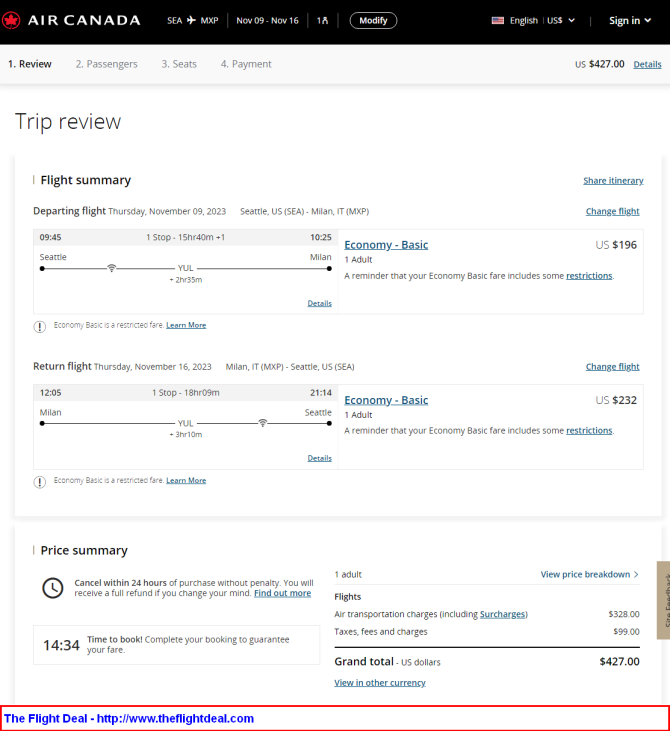The image size is (670, 731).
Task: Click the $427.00 grand total amount
Action: (619, 661)
